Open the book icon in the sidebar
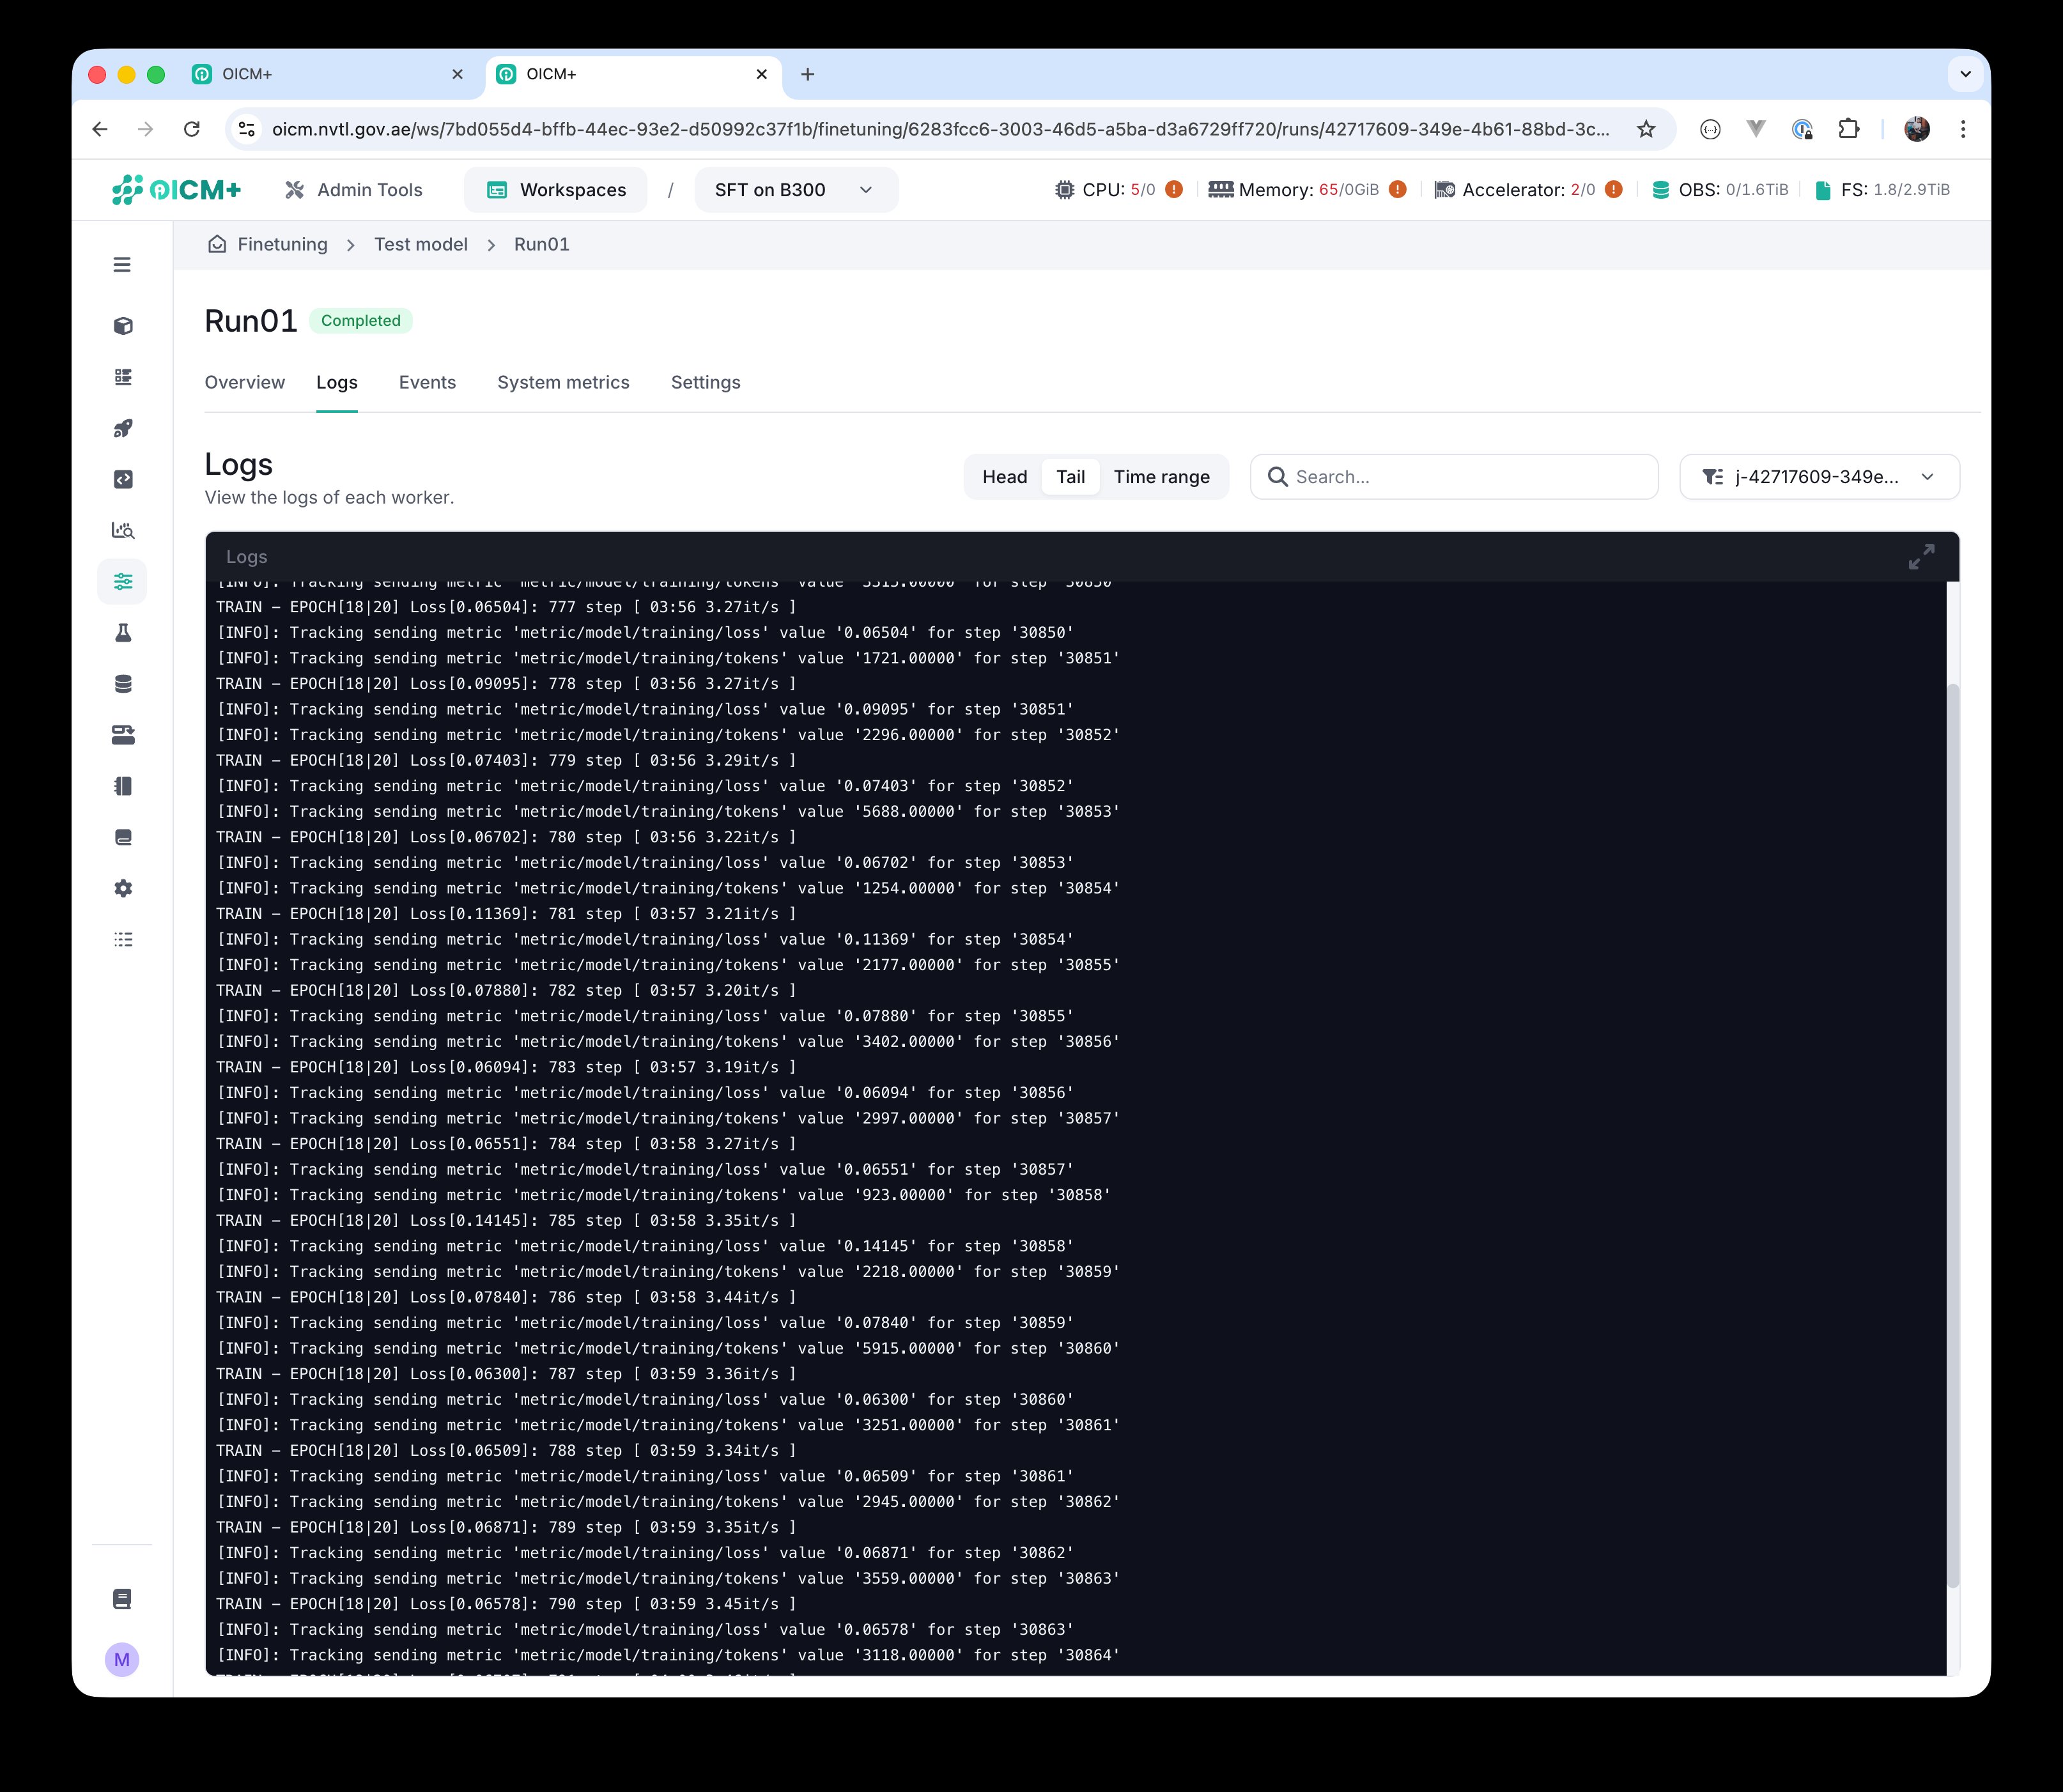The image size is (2063, 1792). (x=123, y=837)
